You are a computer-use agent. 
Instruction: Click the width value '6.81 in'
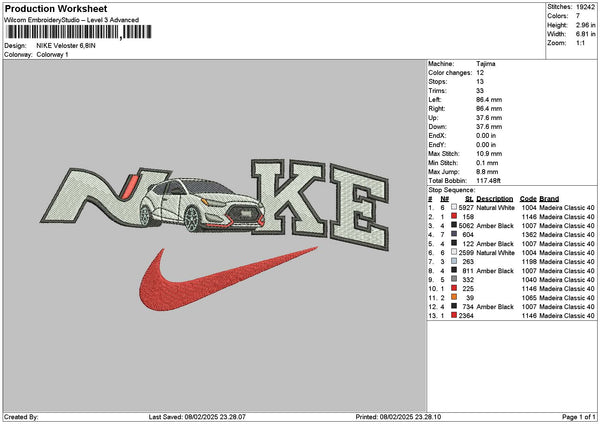click(585, 34)
